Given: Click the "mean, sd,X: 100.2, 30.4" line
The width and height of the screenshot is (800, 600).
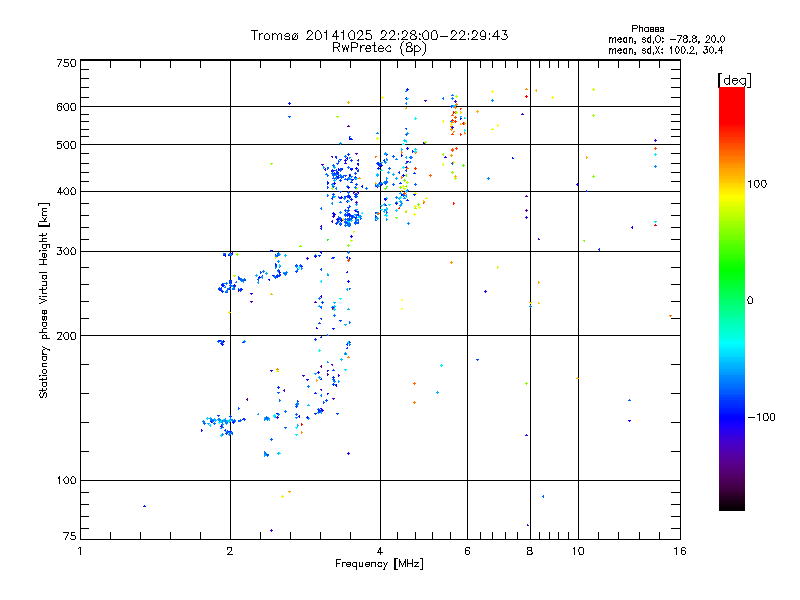Looking at the screenshot, I should (665, 50).
